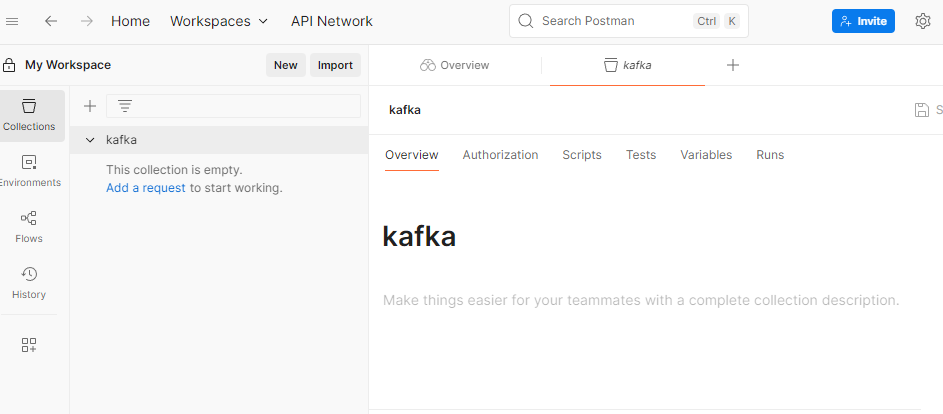
Task: Open the Tests tab
Action: tap(641, 155)
